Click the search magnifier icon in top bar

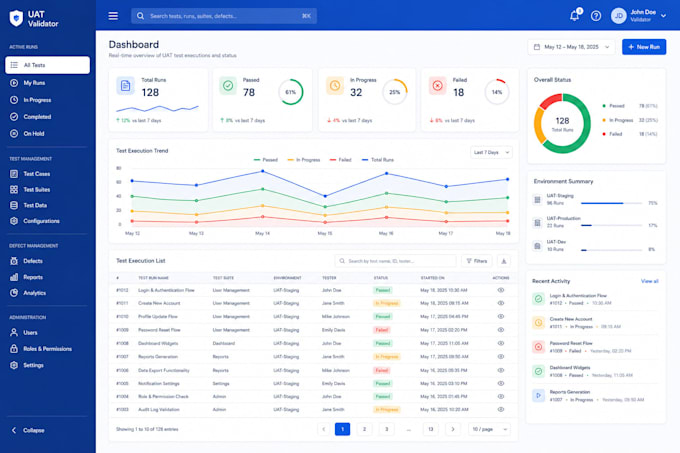(141, 16)
